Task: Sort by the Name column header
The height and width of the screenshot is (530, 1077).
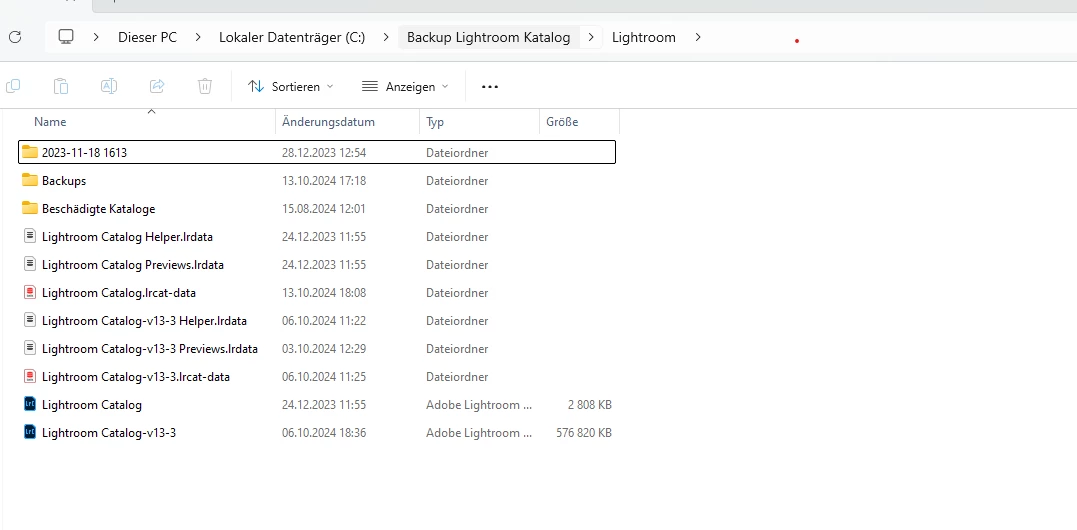Action: 50,122
